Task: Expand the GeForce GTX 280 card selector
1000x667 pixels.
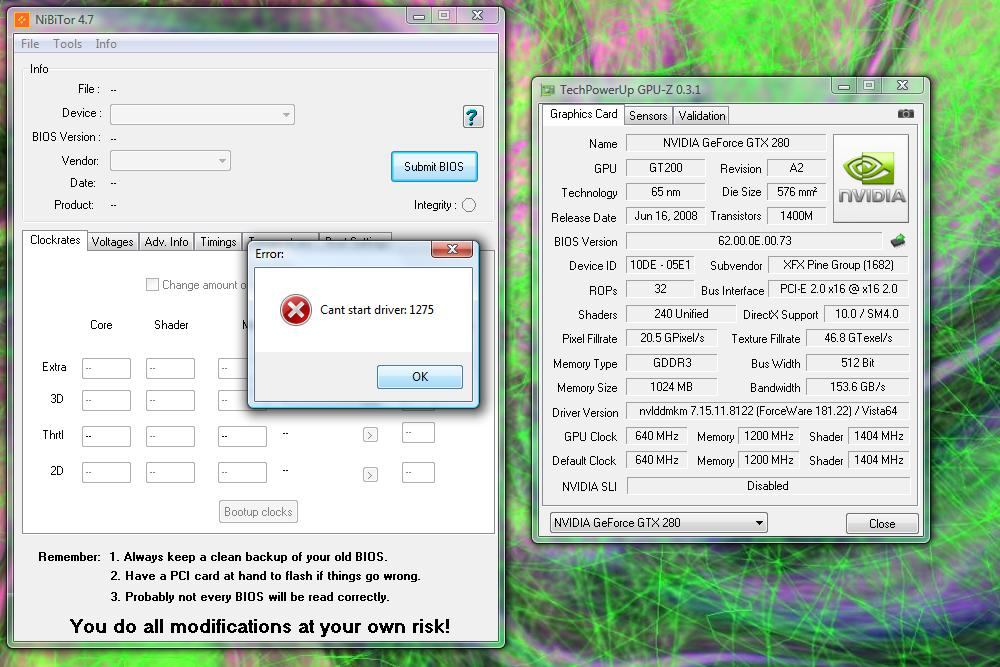Action: pyautogui.click(x=658, y=523)
